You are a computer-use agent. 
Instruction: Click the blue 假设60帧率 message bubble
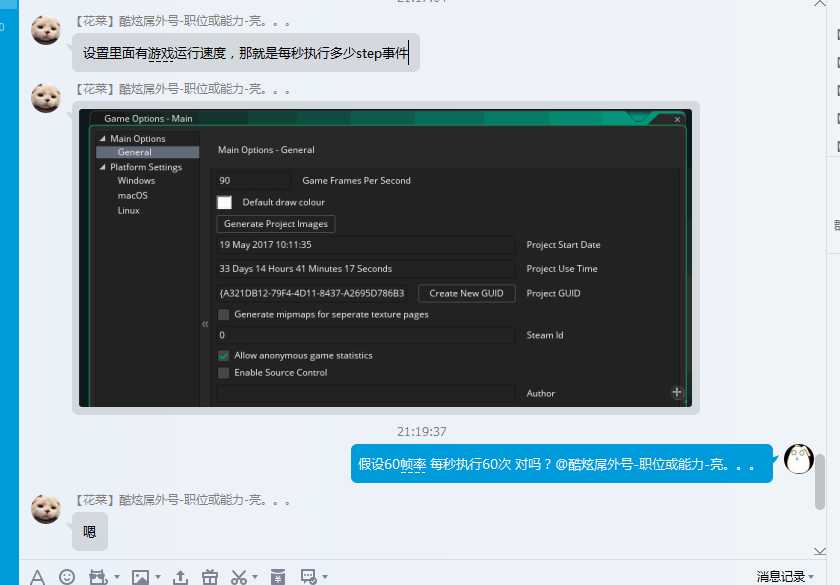click(x=562, y=464)
